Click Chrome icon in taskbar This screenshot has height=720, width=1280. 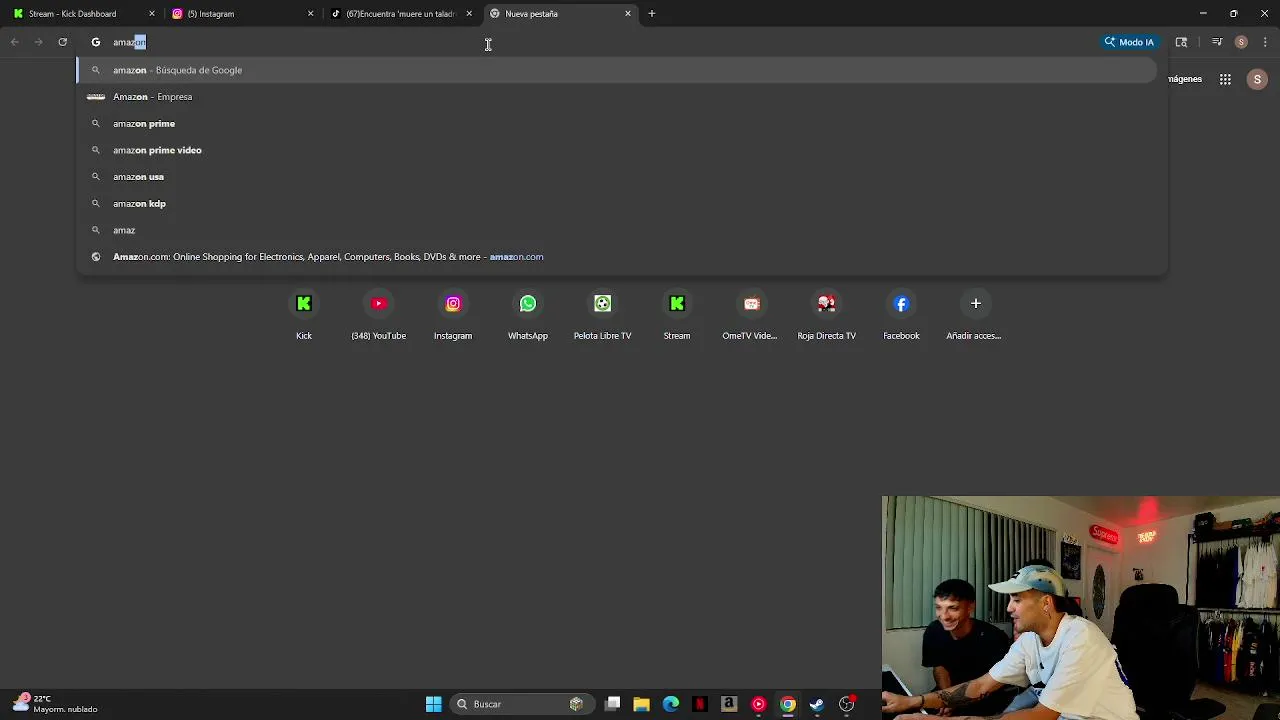pos(788,704)
